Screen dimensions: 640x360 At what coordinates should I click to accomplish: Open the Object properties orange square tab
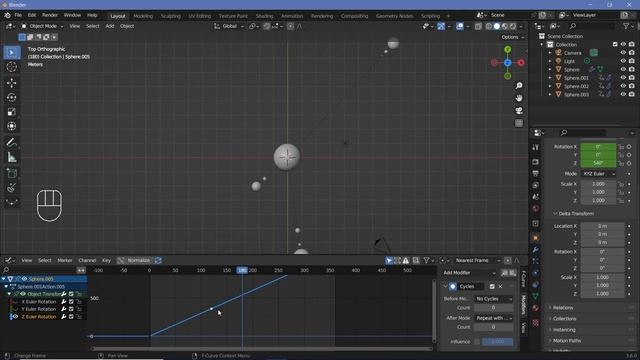click(x=536, y=238)
